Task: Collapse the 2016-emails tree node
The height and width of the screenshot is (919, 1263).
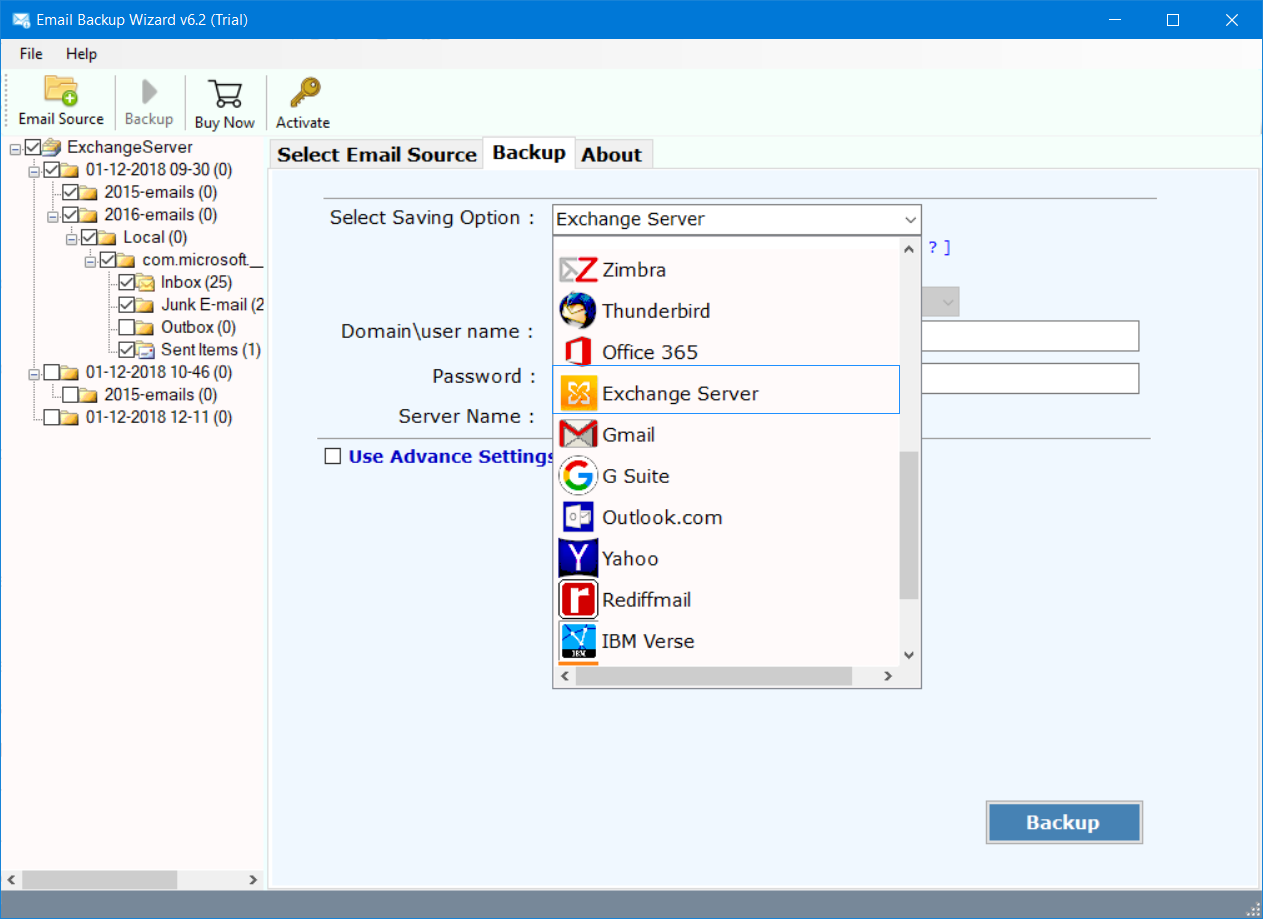Action: click(x=53, y=216)
